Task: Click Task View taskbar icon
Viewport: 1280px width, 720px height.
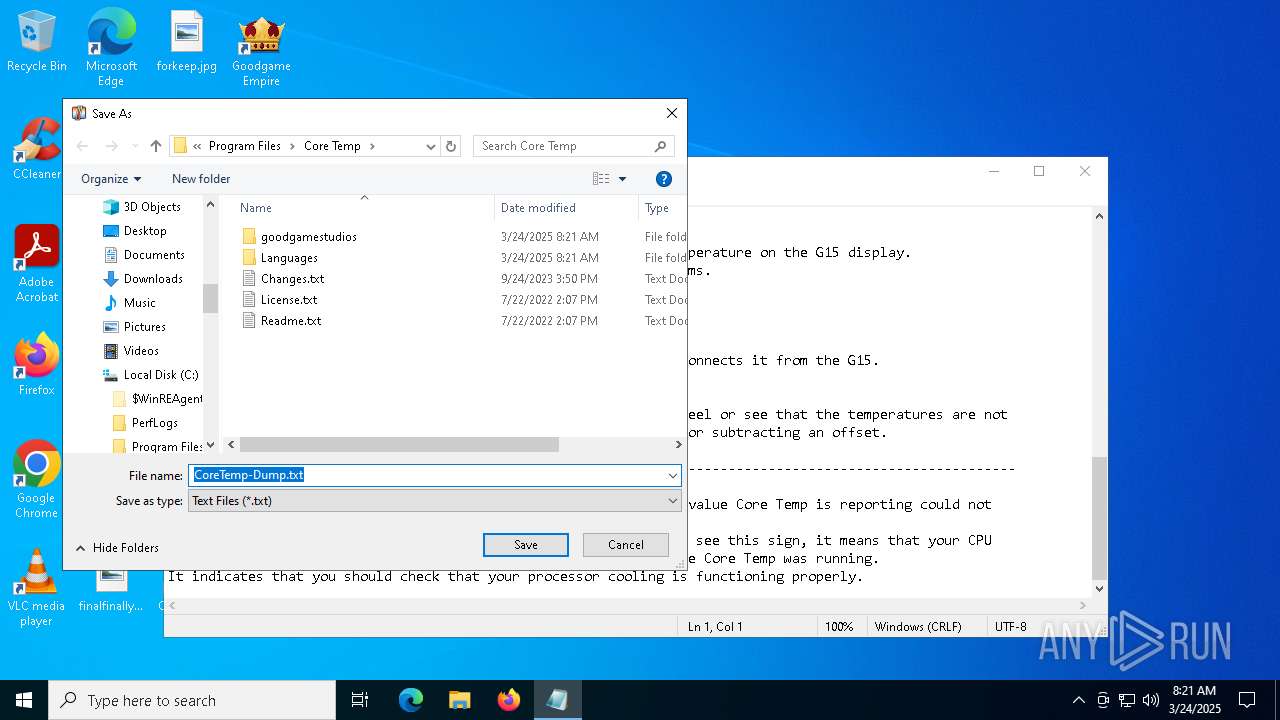Action: click(360, 700)
